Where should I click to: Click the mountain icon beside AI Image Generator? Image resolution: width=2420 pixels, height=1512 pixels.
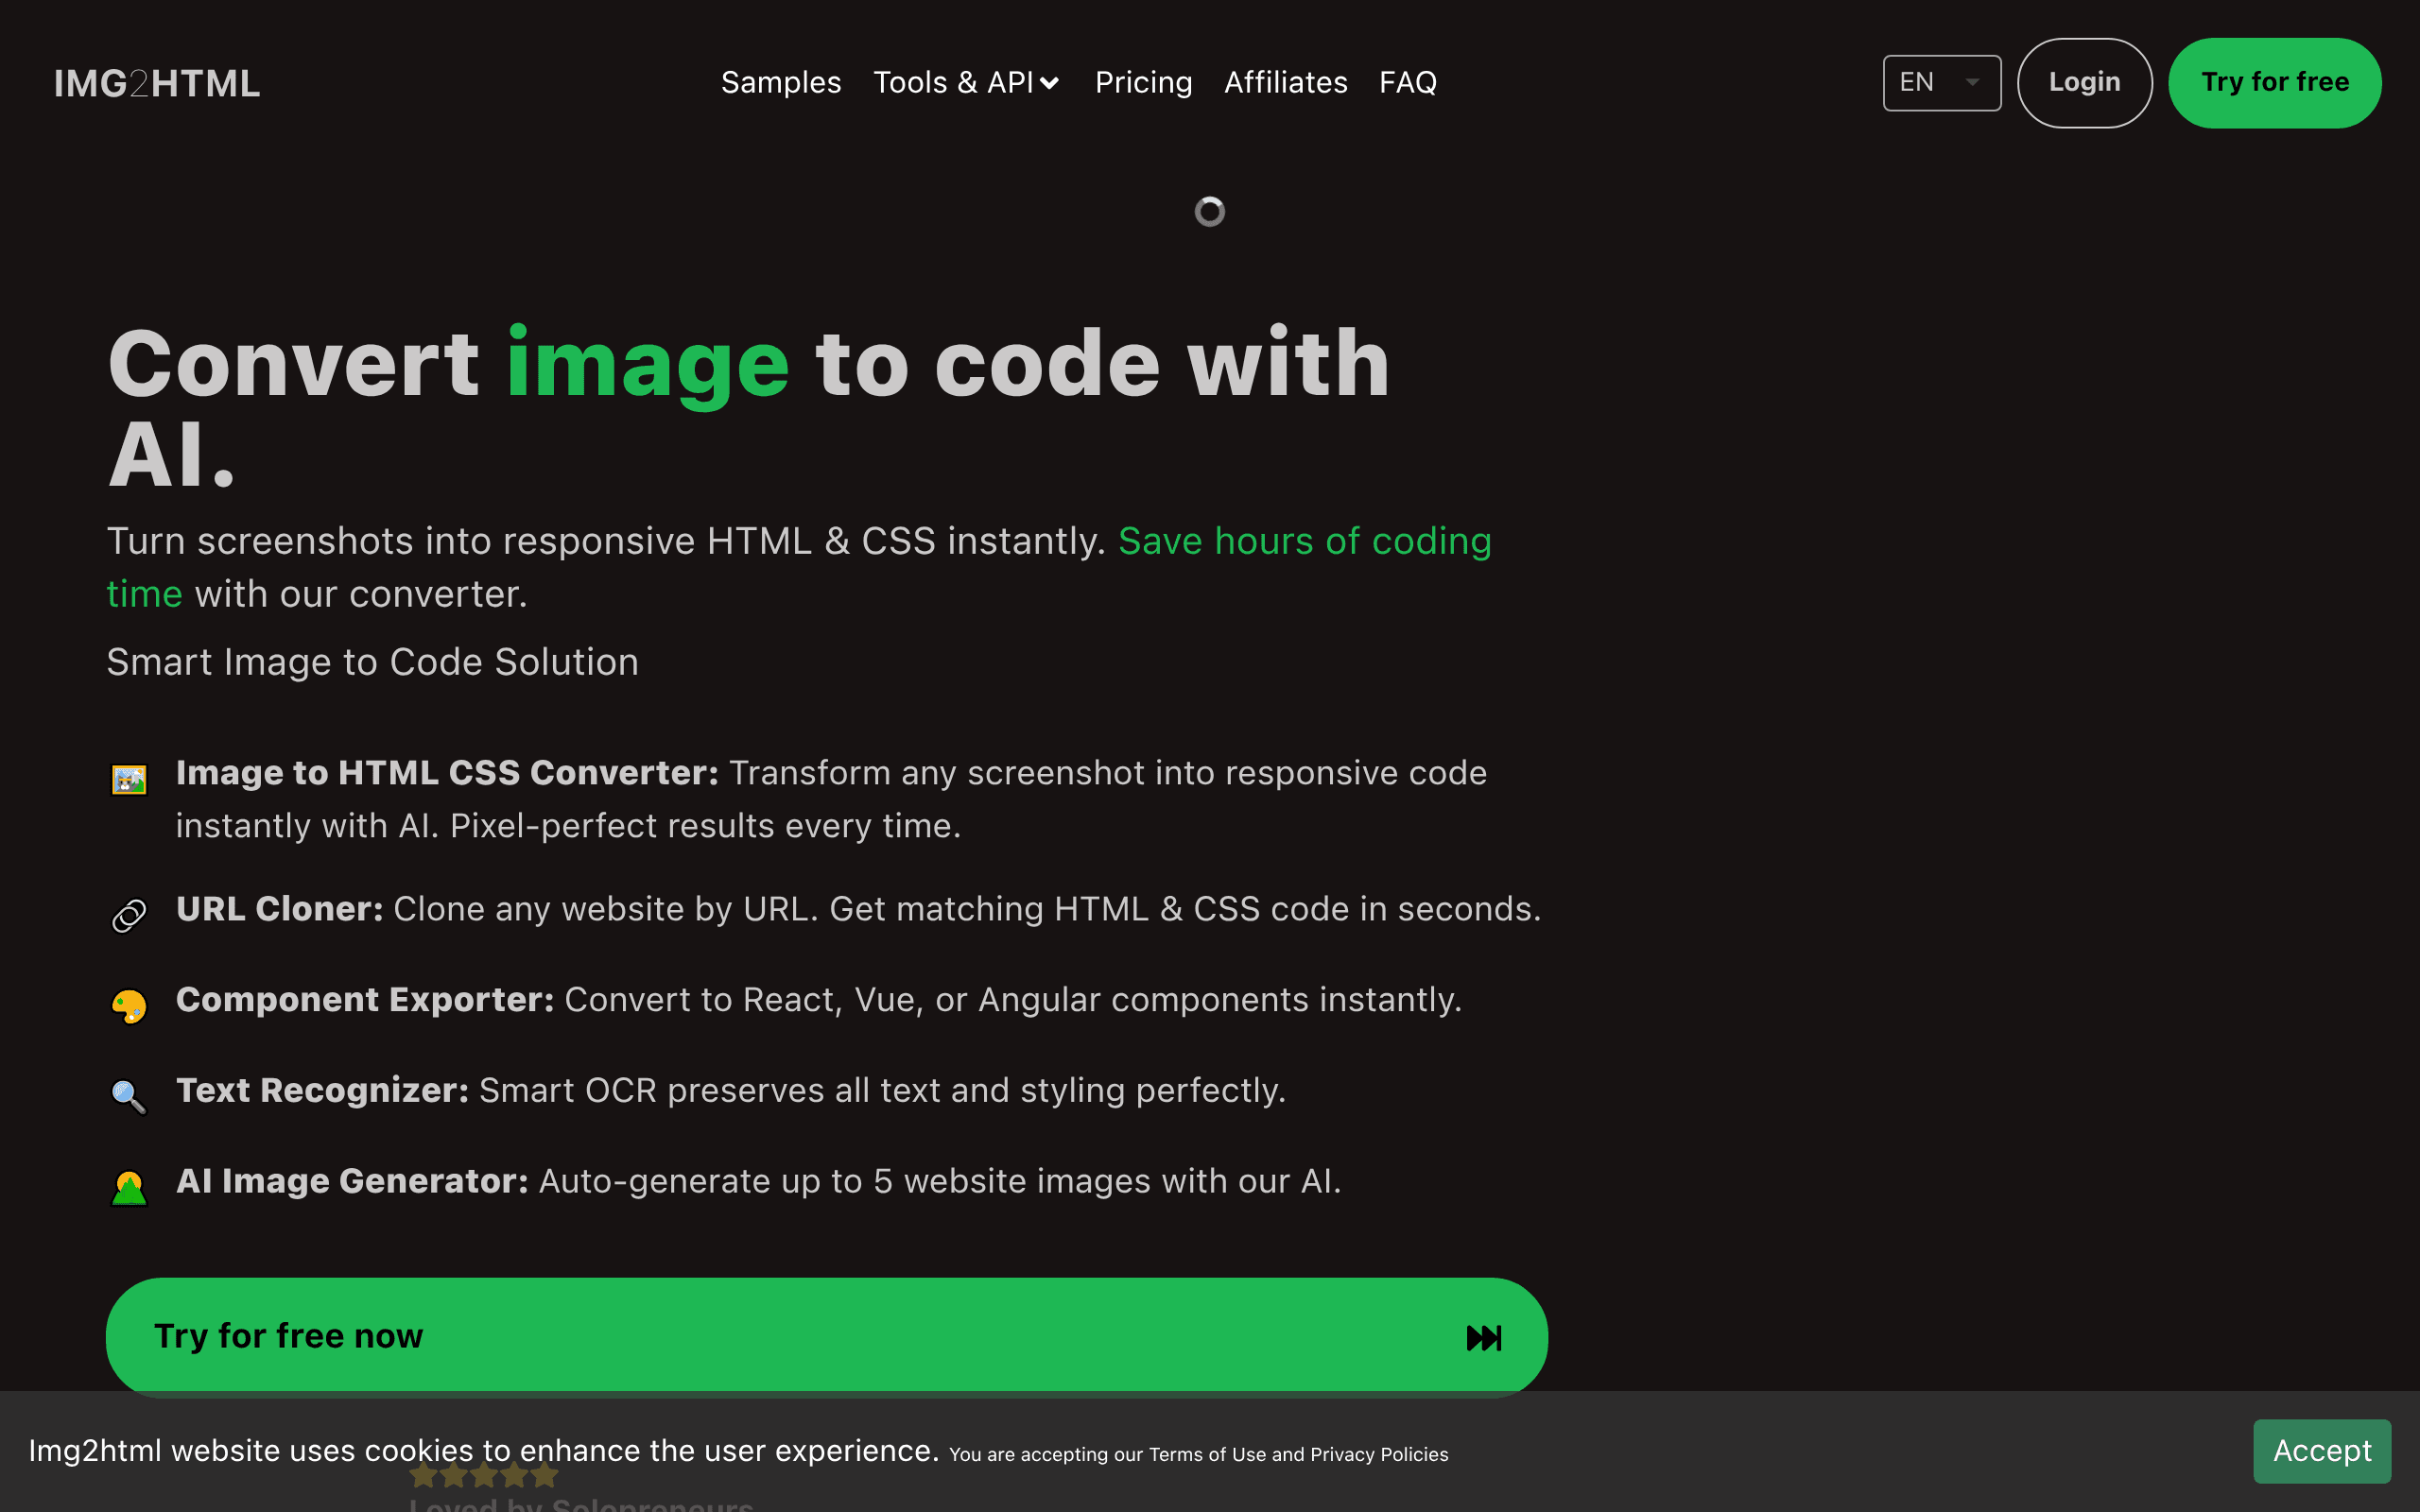point(129,1188)
